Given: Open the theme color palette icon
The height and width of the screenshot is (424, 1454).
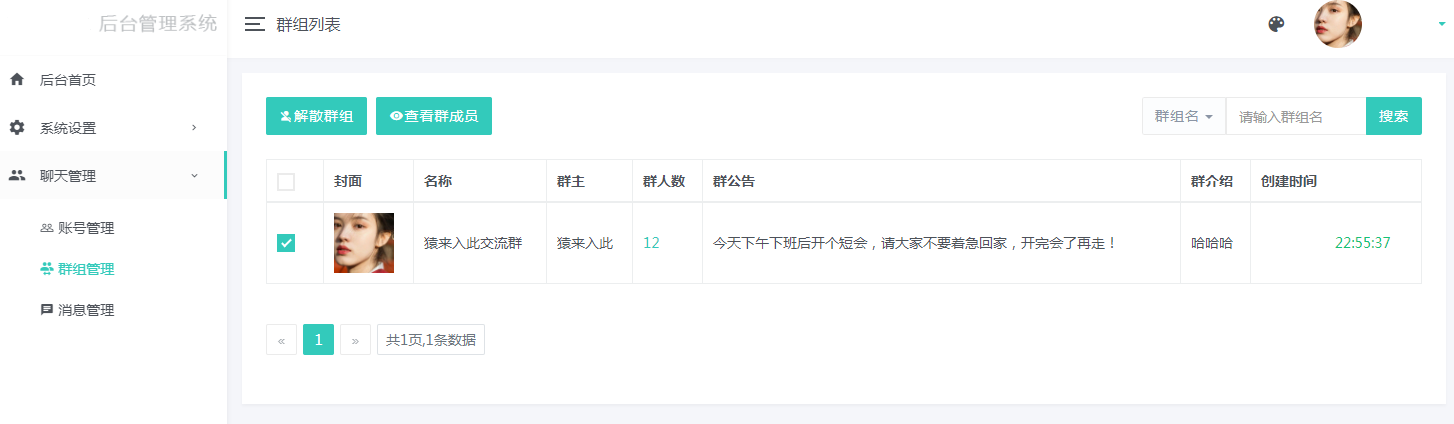Looking at the screenshot, I should 1276,25.
